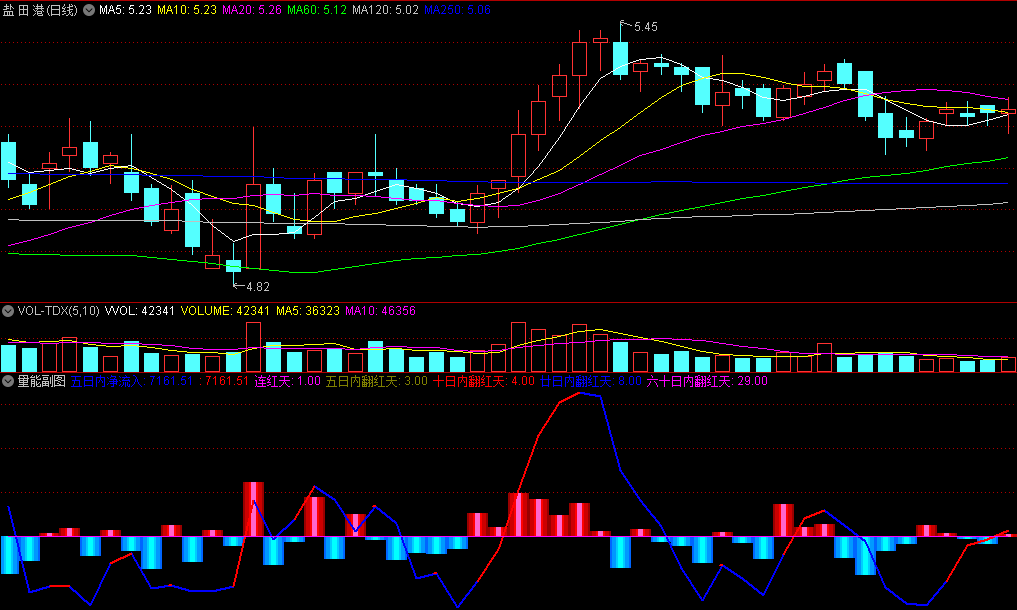The image size is (1017, 610).
Task: Open the dropdown next to 盐田港(日线)
Action: click(89, 10)
